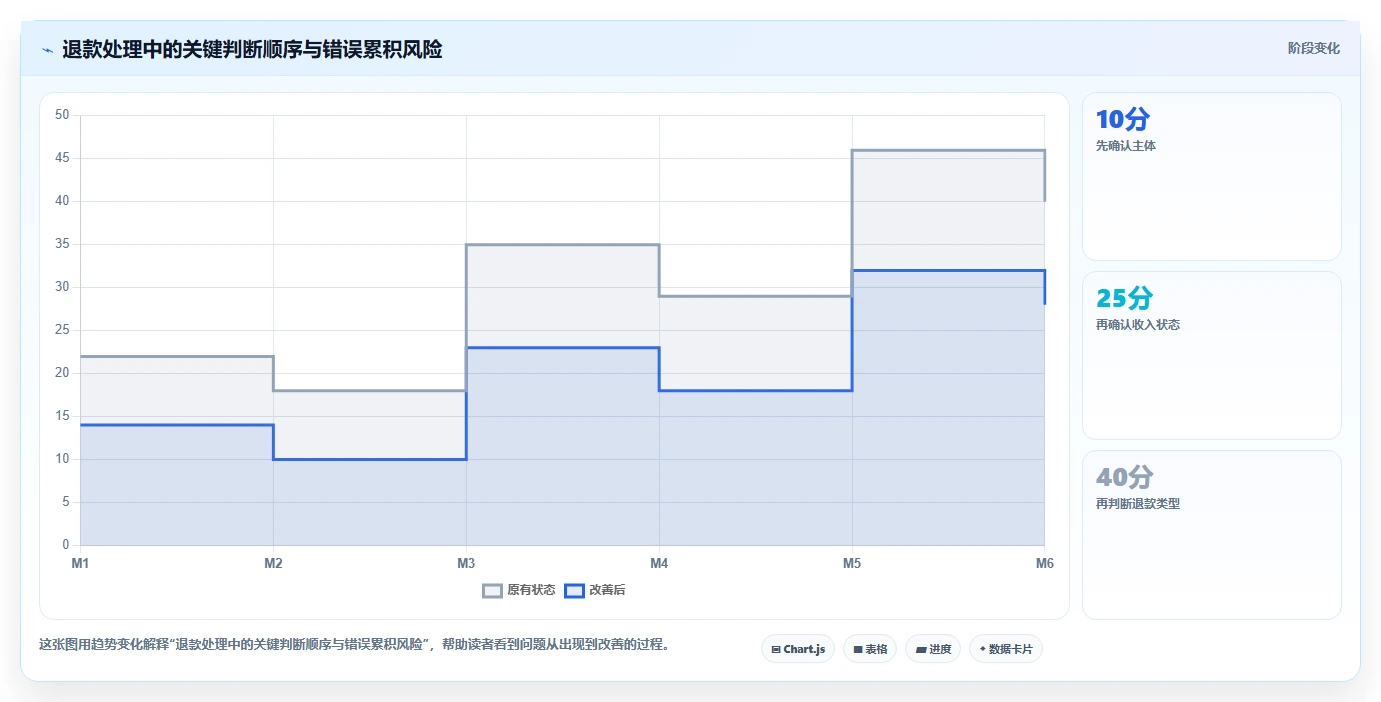
Task: Select the 进度 tag chip
Action: 933,649
